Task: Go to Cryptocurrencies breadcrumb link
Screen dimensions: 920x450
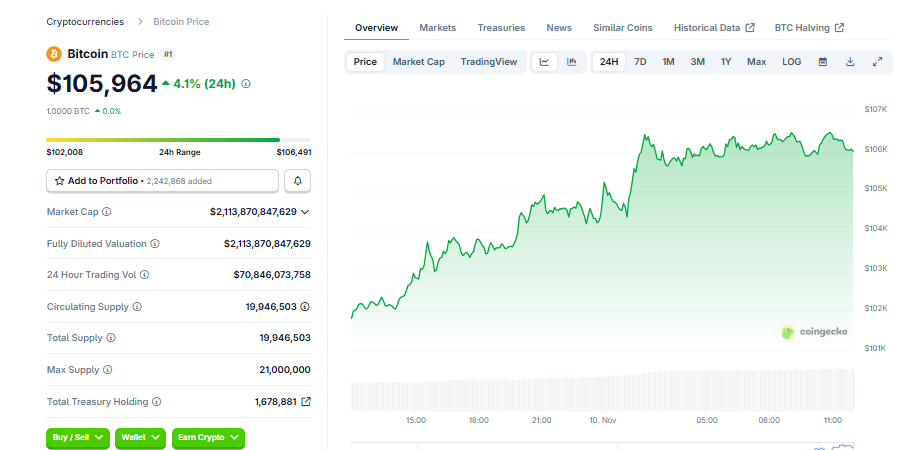Action: (85, 21)
